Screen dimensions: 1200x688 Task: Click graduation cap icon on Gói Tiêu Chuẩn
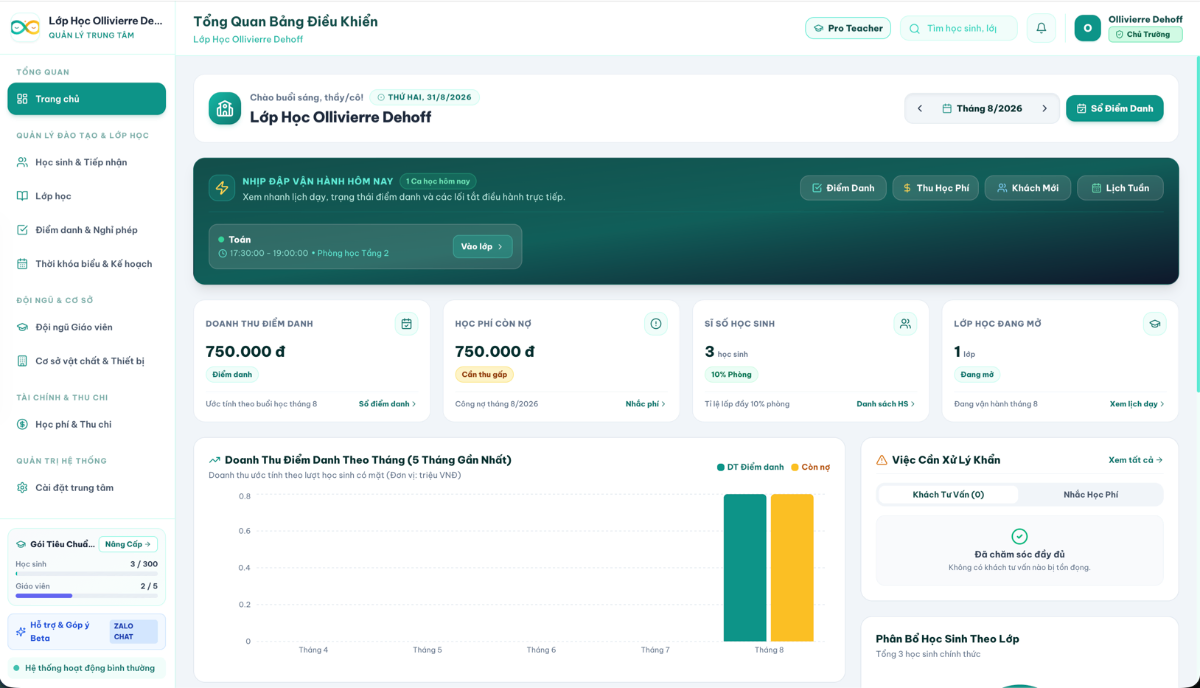[x=22, y=544]
